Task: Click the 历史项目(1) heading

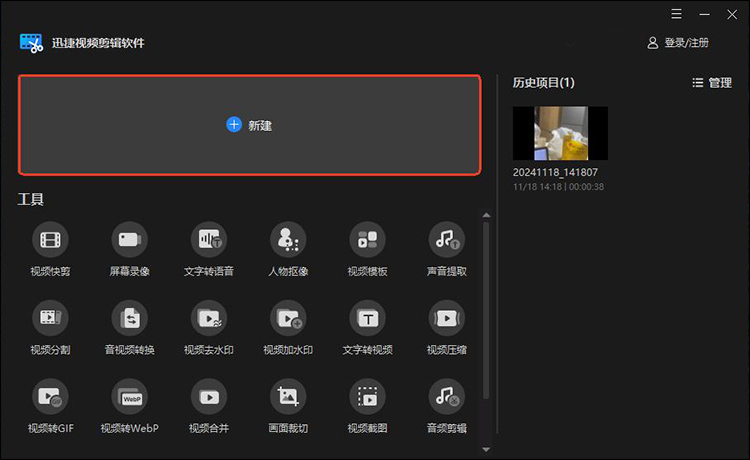Action: [544, 83]
